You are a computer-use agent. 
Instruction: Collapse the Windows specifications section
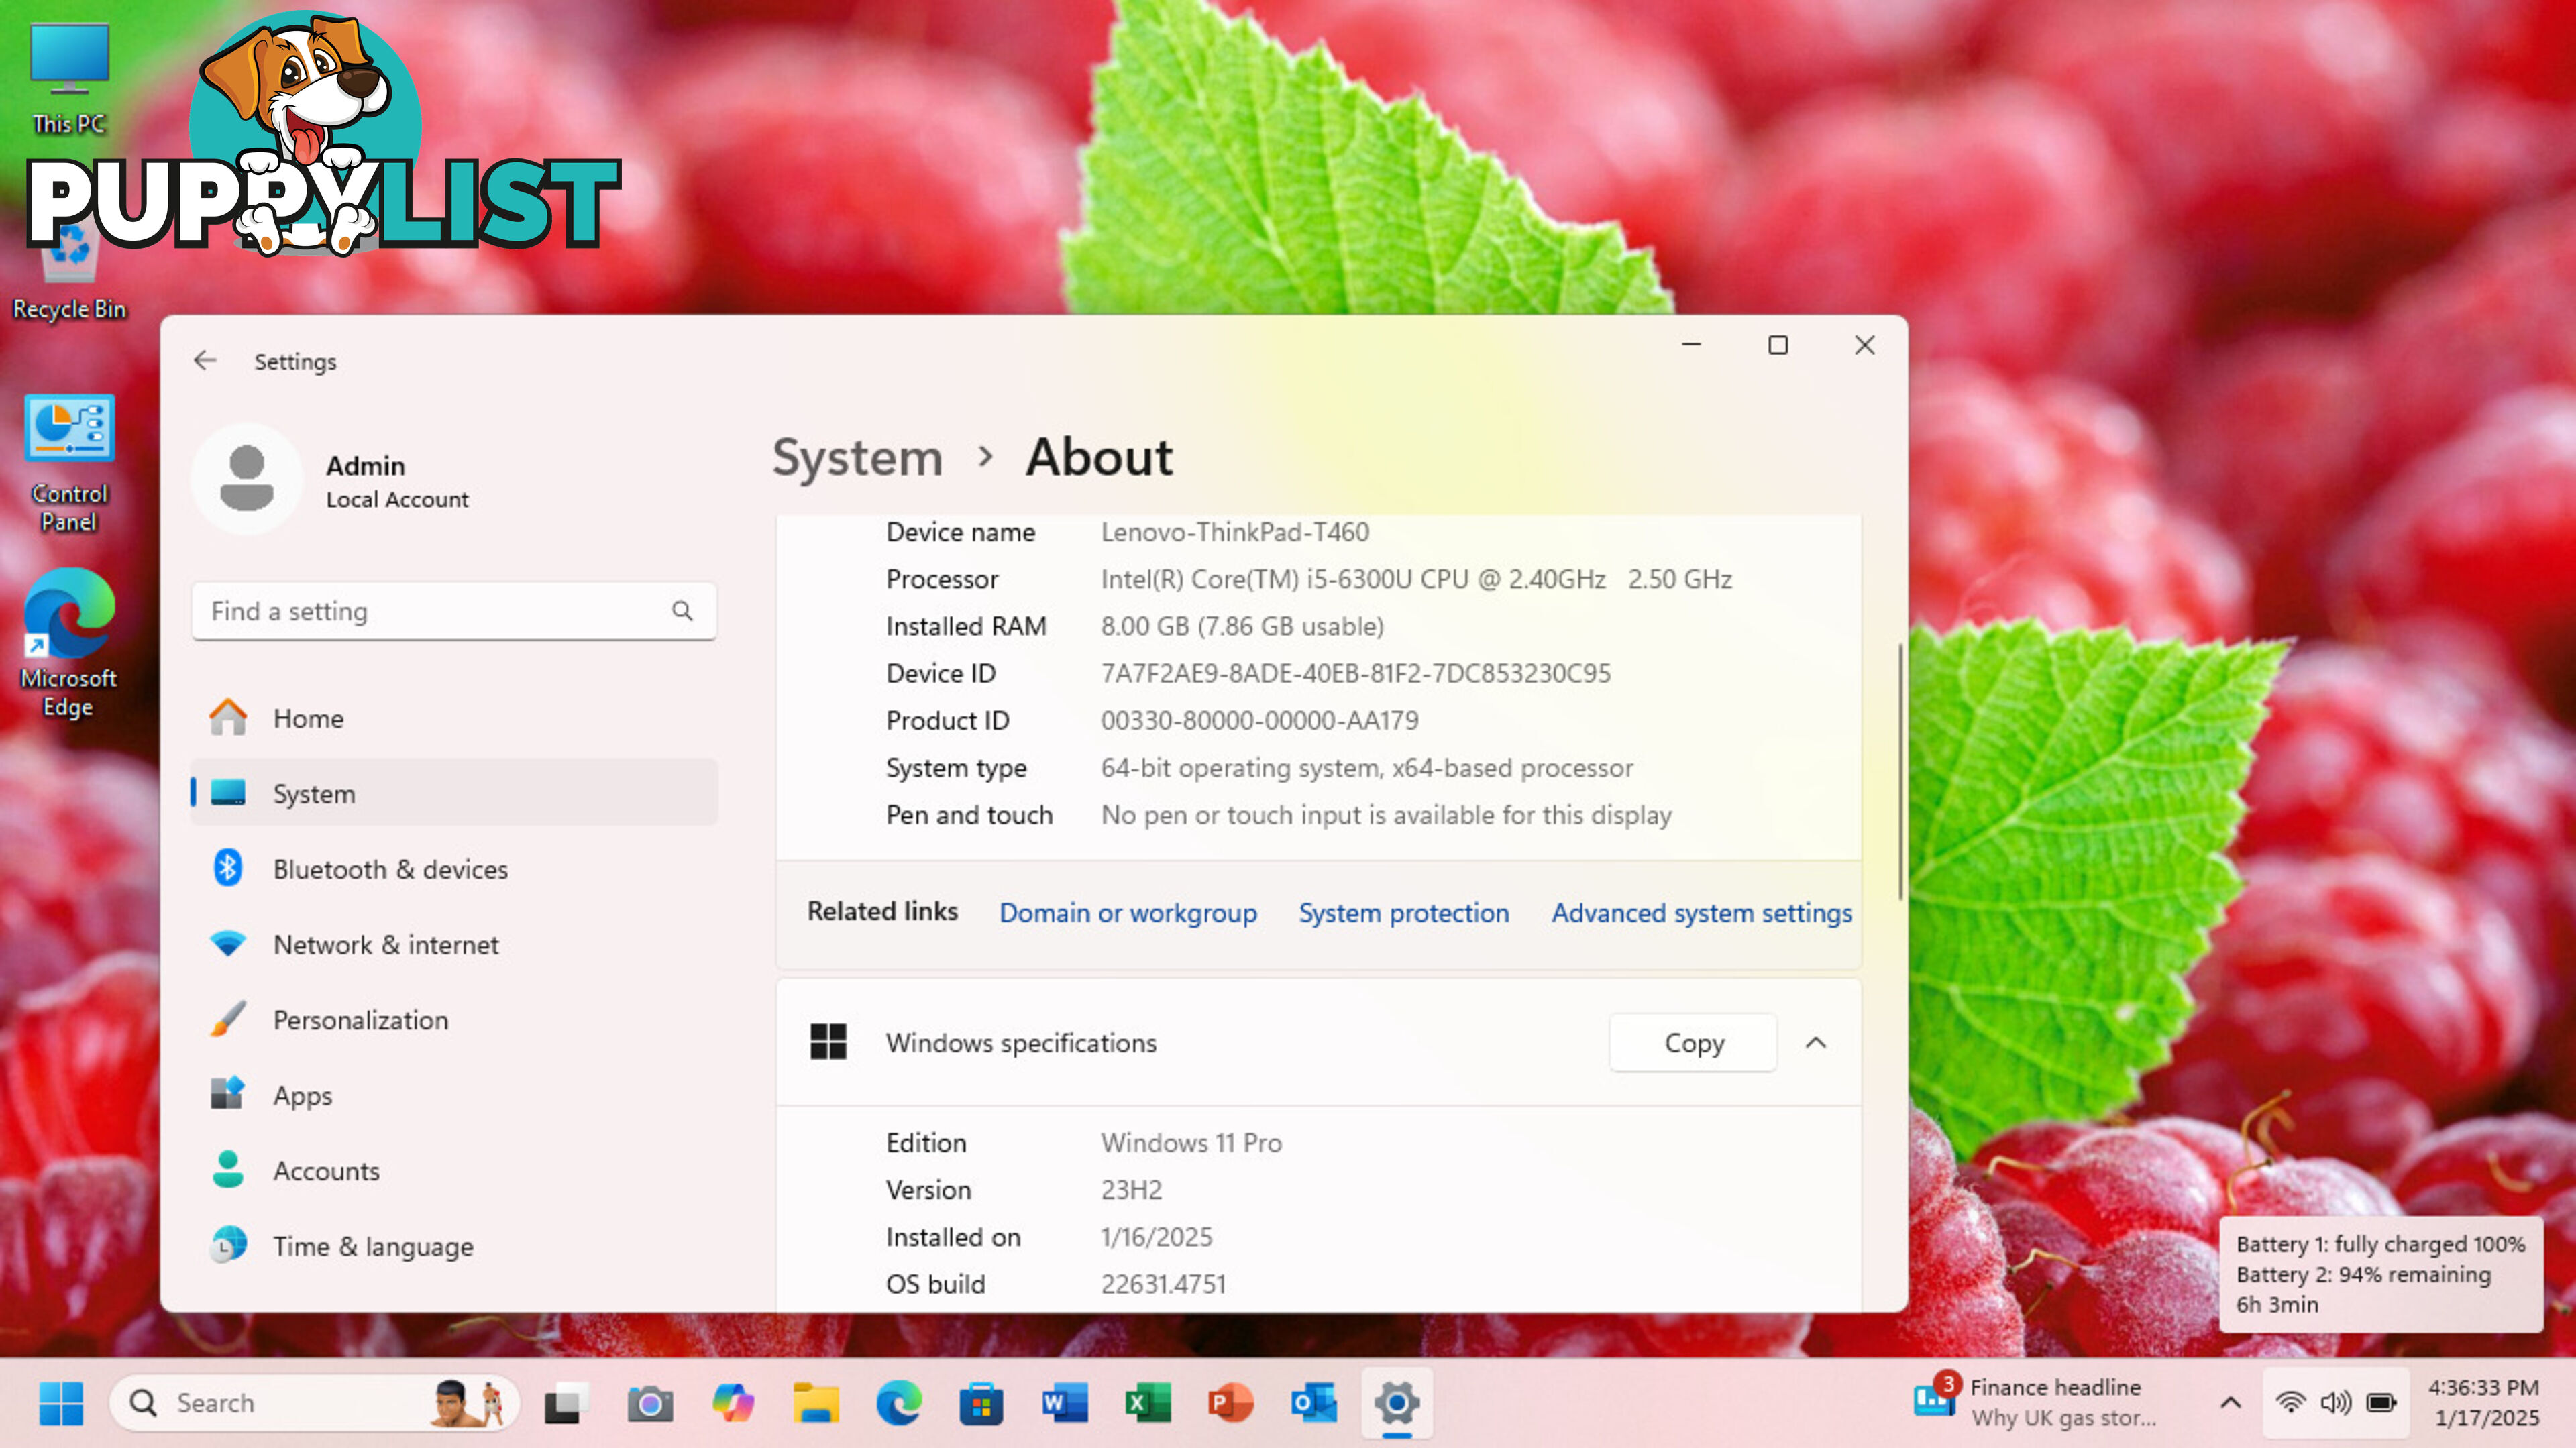click(1816, 1043)
